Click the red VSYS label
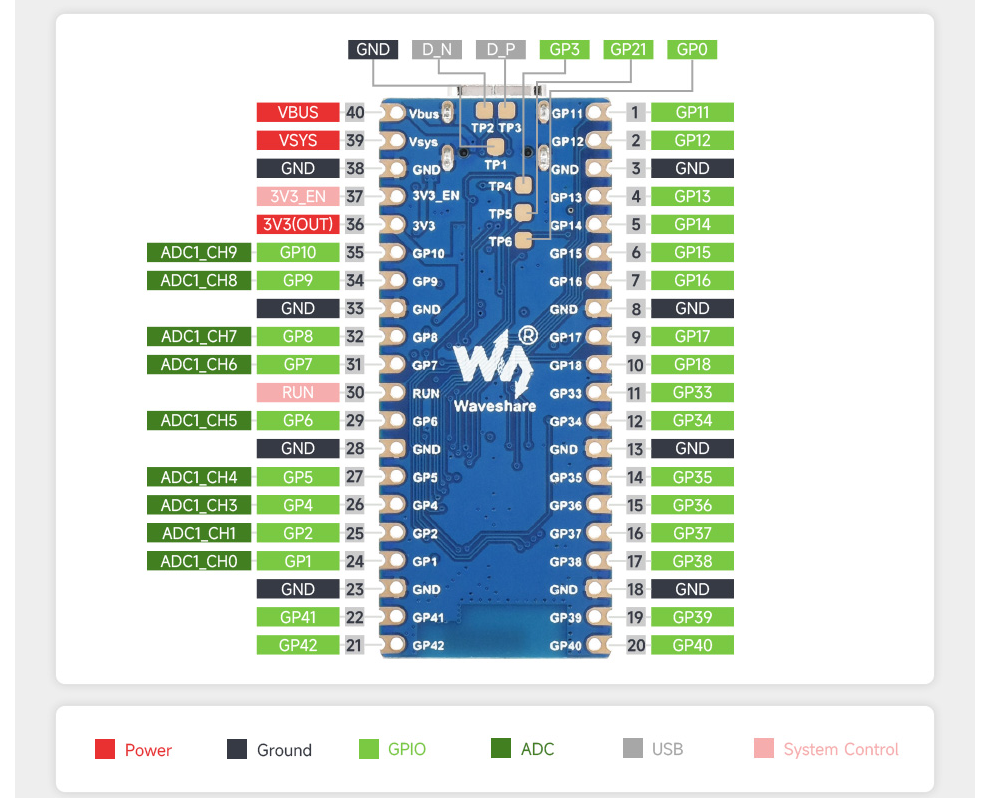 point(298,140)
